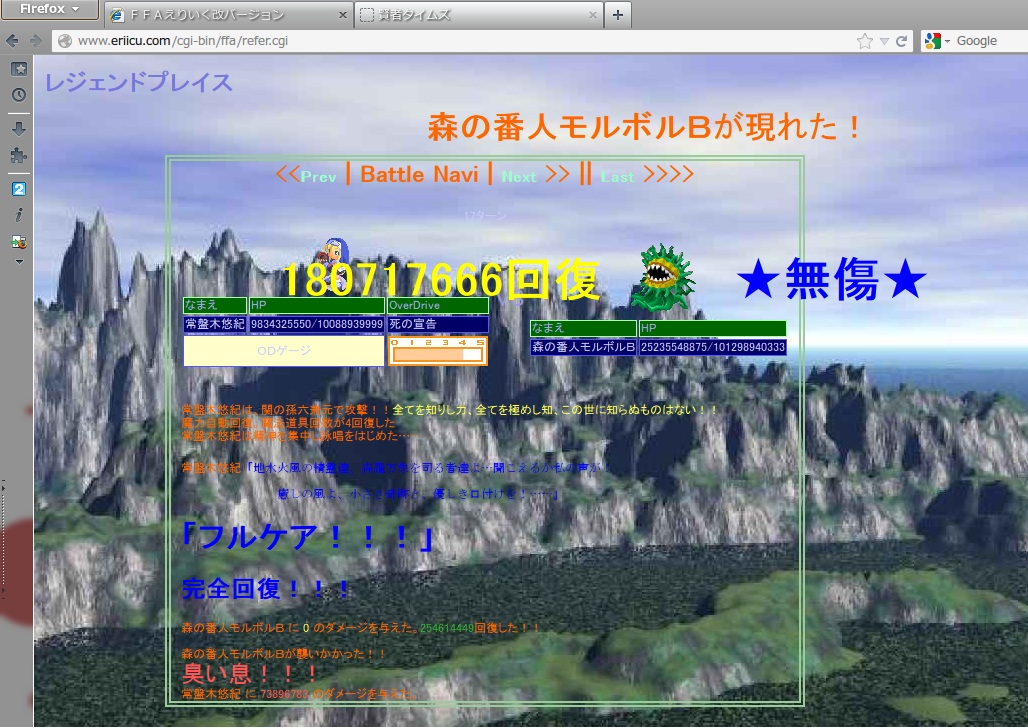Click the 180717666回復 text

point(441,280)
